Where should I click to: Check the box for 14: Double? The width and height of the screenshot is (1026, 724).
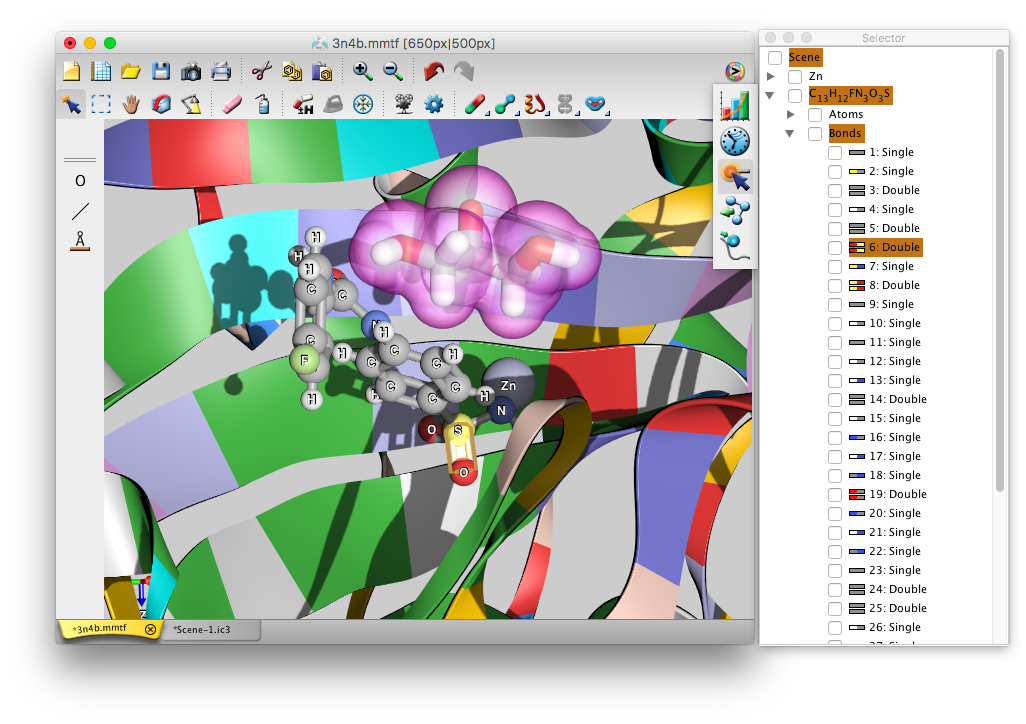point(835,399)
